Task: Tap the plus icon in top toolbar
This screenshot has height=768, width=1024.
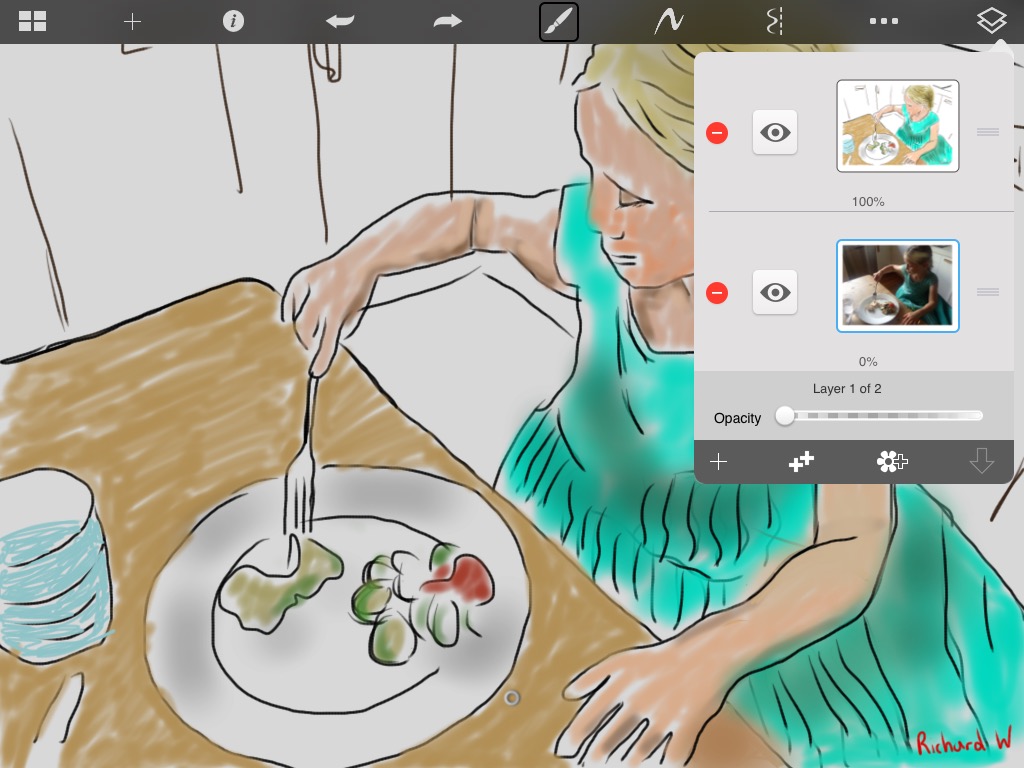Action: coord(132,21)
